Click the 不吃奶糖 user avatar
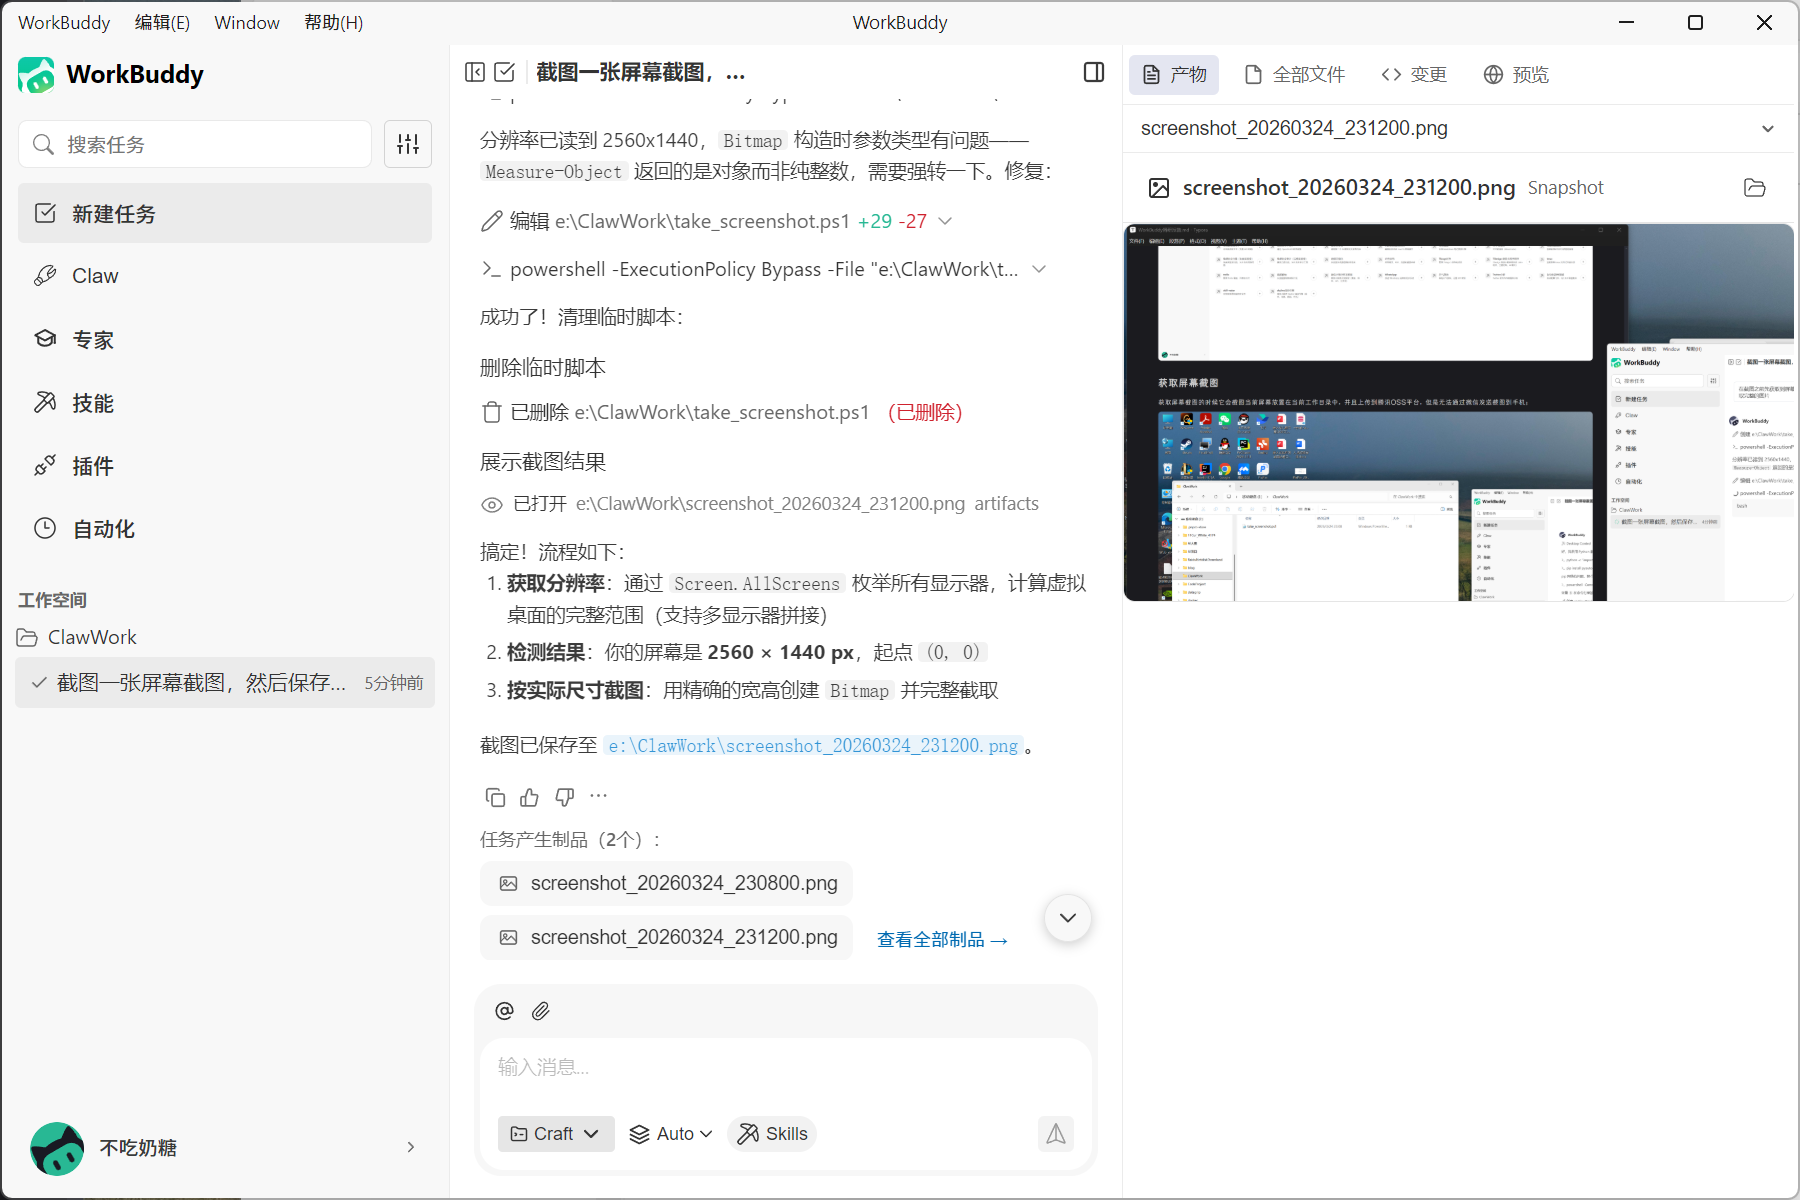The width and height of the screenshot is (1800, 1200). pos(57,1148)
